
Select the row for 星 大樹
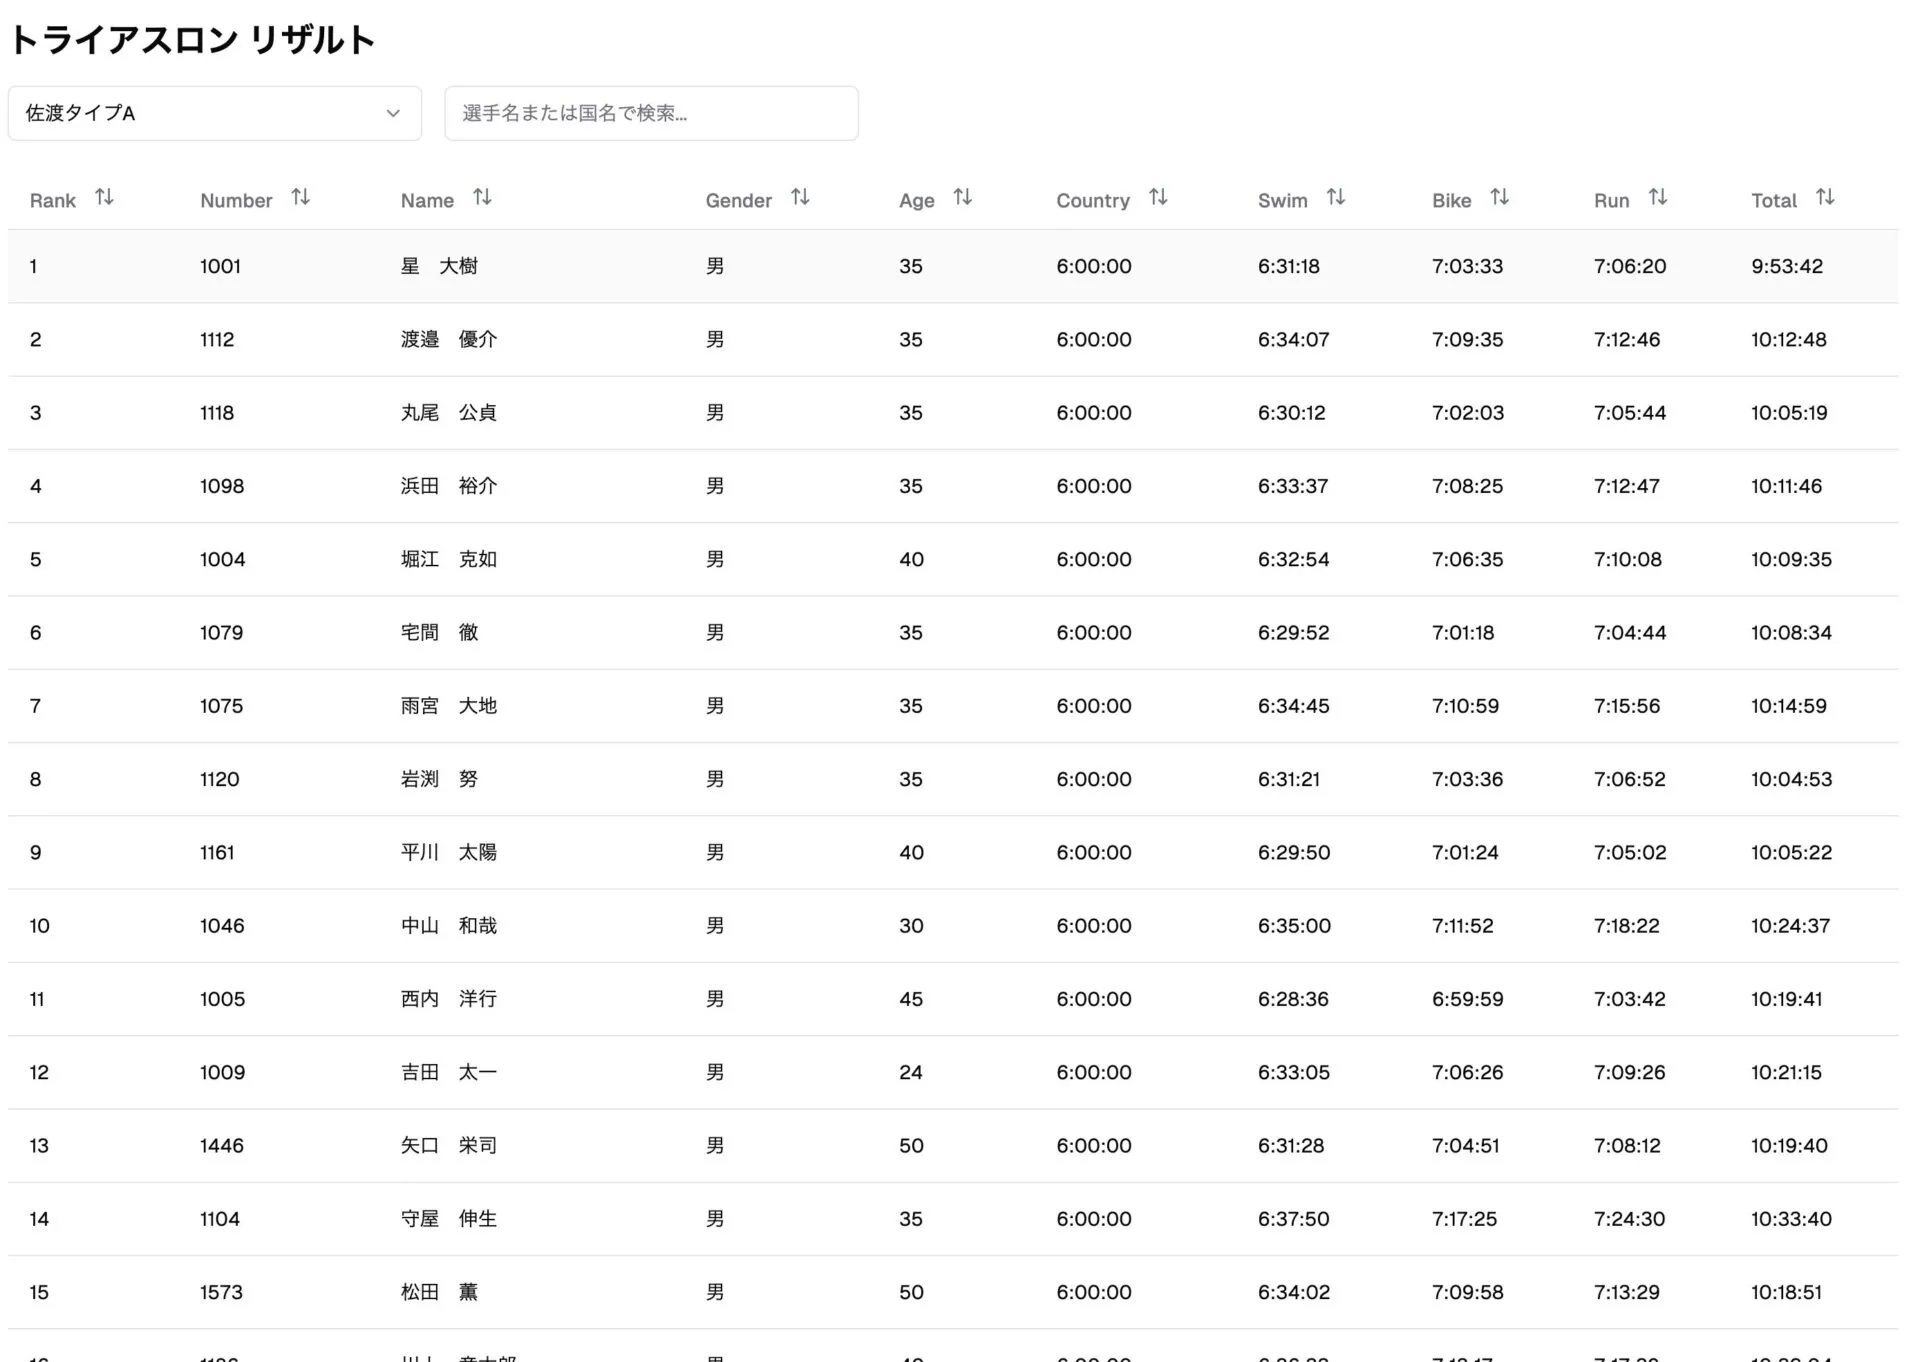coord(439,266)
